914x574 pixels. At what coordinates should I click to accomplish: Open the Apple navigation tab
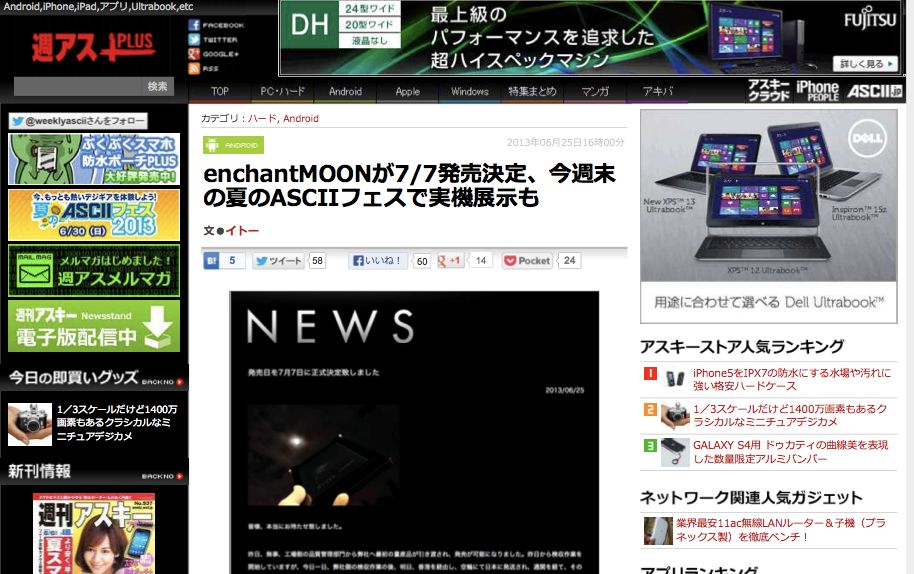click(407, 91)
